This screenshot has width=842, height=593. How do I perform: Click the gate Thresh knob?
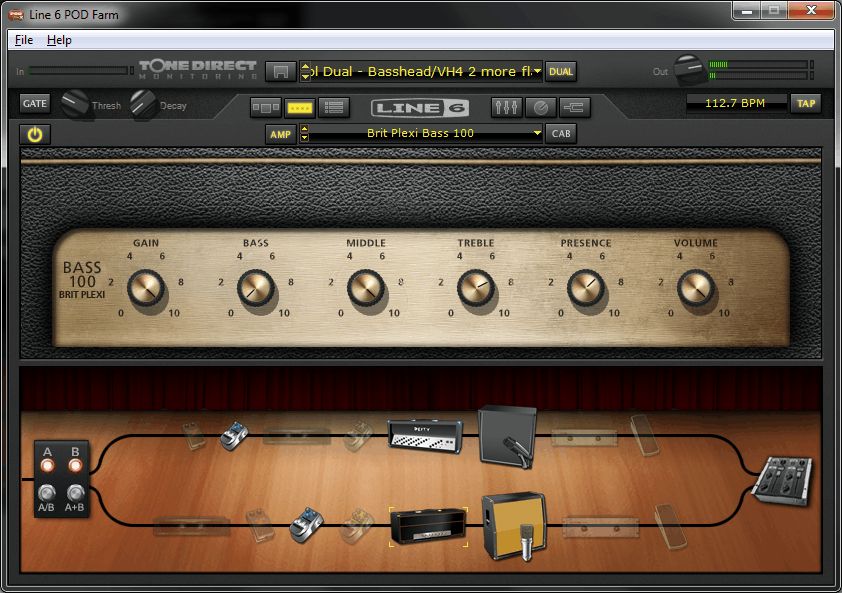74,104
